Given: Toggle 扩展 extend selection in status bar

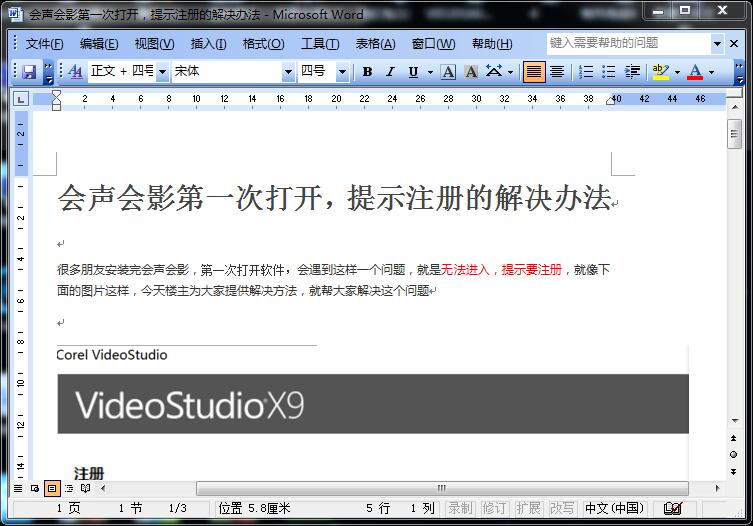Looking at the screenshot, I should point(528,509).
